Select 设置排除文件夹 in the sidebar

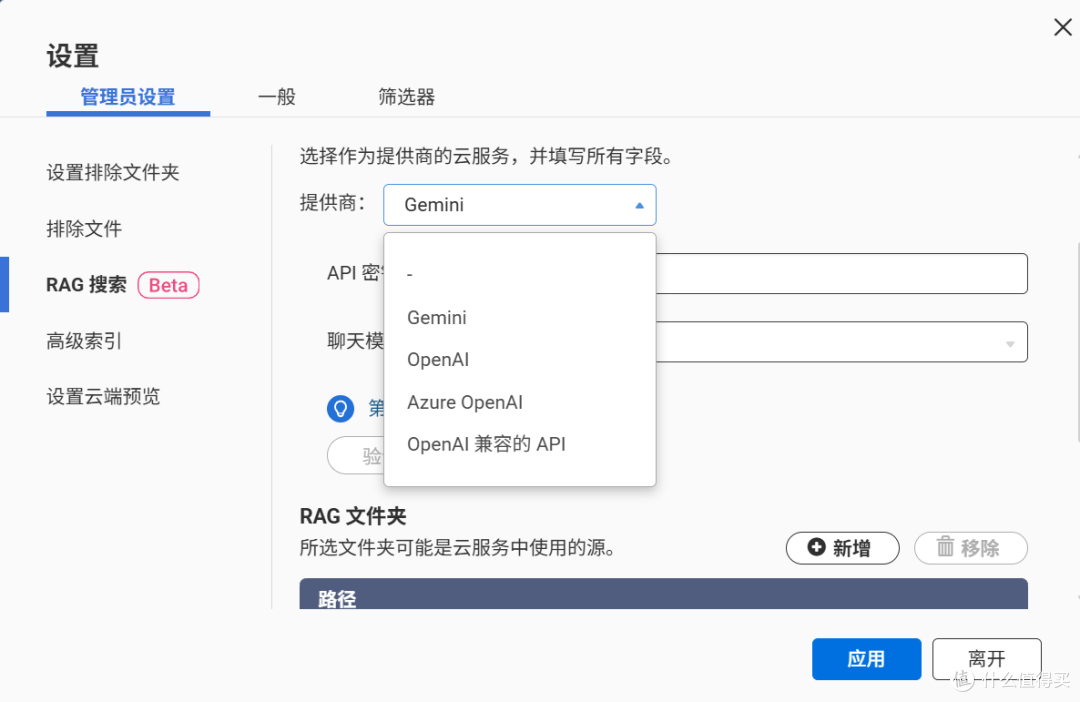113,172
